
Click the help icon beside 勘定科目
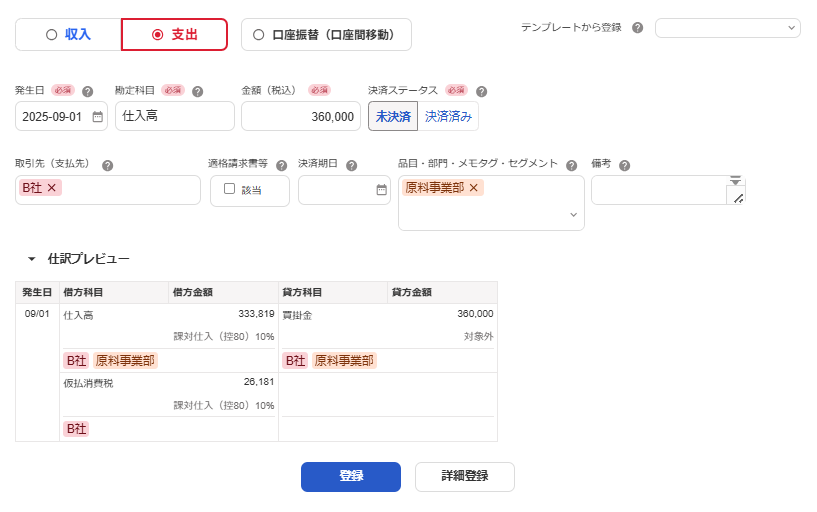coord(197,92)
